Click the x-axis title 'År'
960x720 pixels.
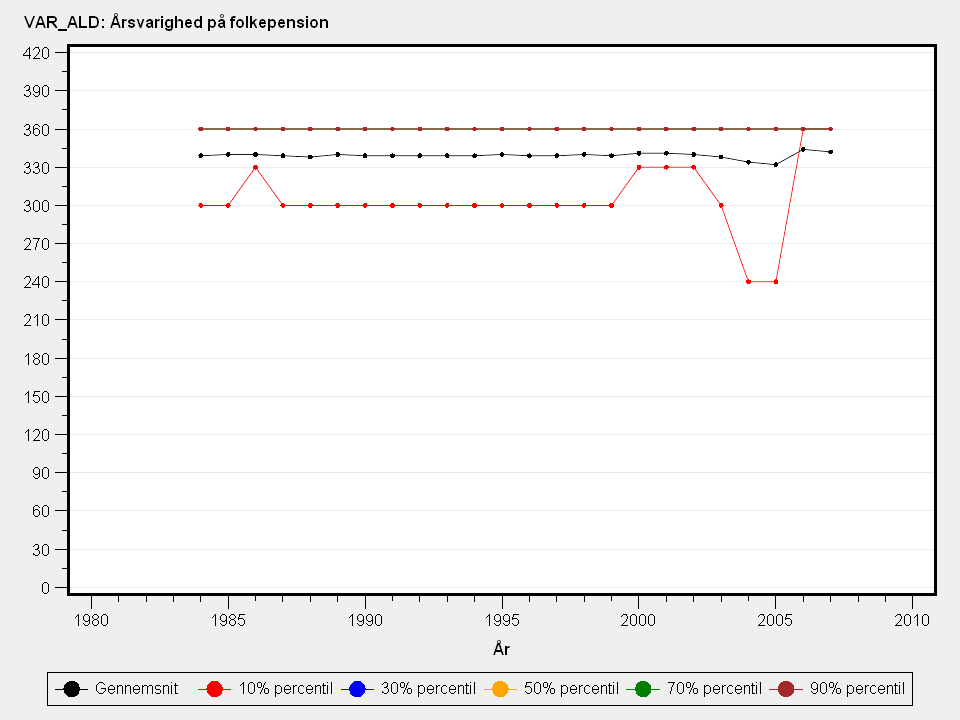502,650
